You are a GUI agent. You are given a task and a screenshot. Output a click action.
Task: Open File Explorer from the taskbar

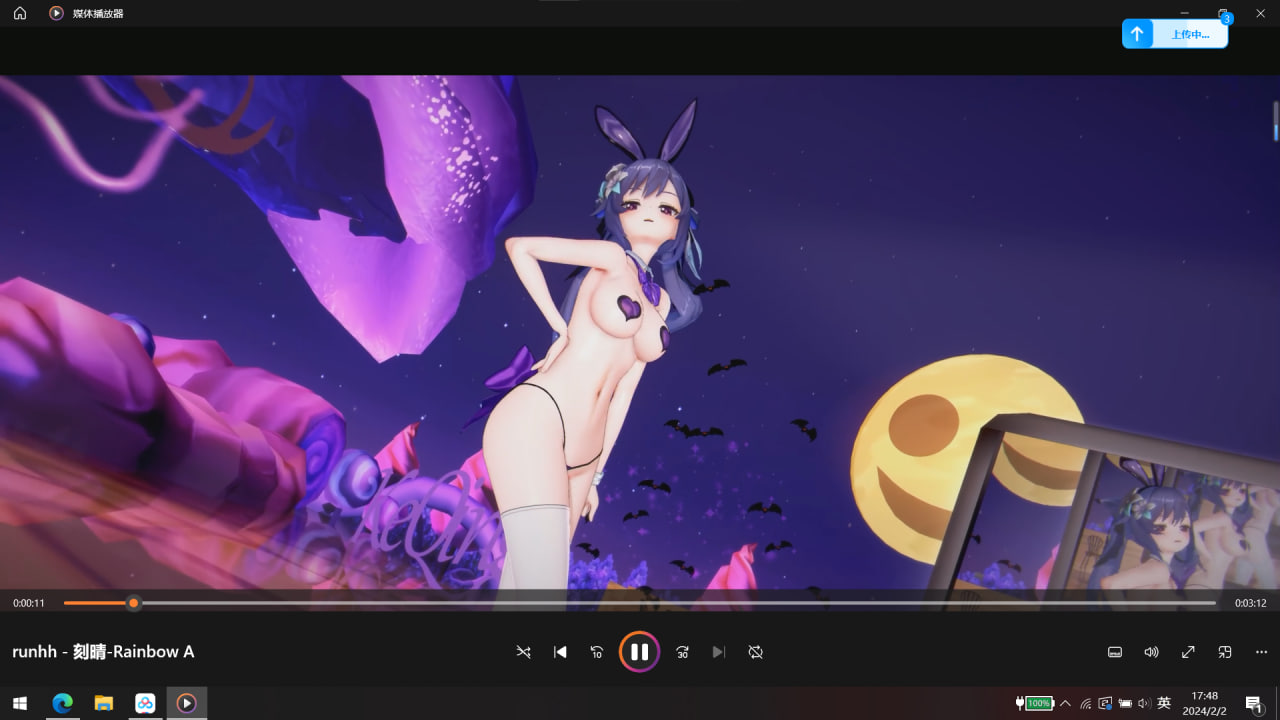pyautogui.click(x=104, y=703)
